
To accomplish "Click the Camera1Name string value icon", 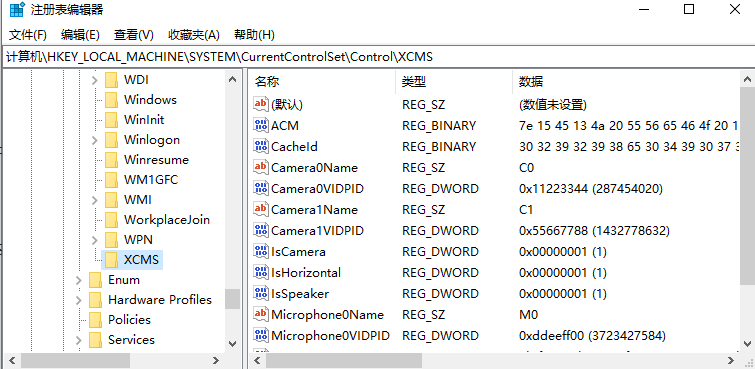I will [x=260, y=209].
